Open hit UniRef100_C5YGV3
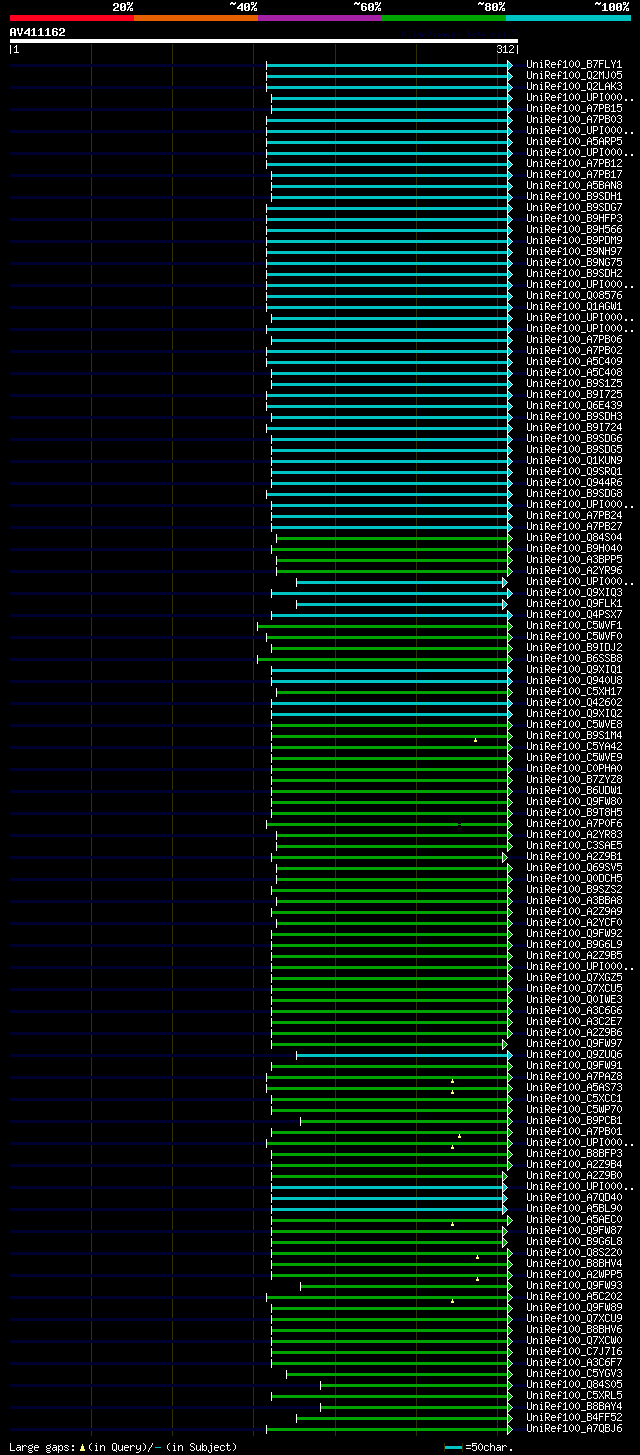 click(x=574, y=1374)
